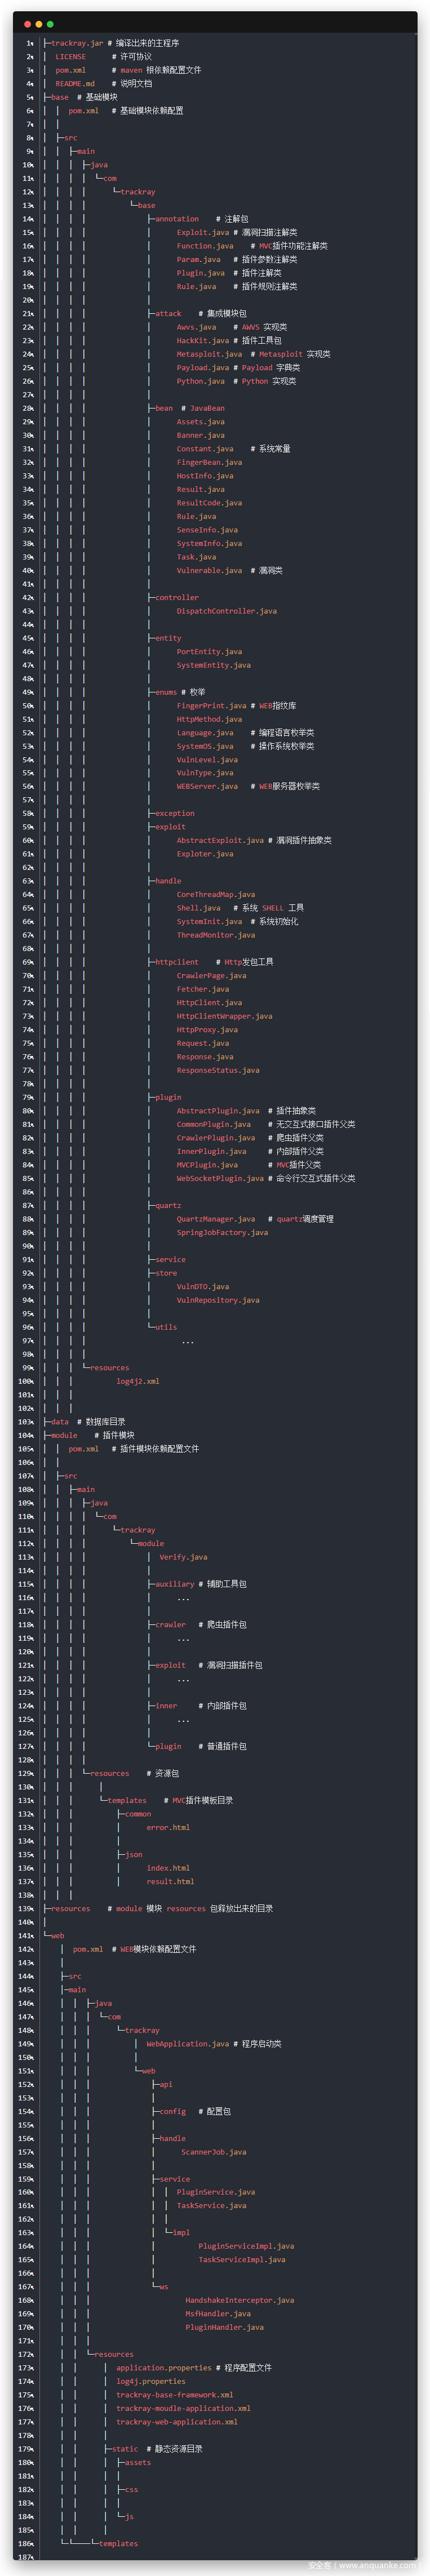Click the red close window dot
Screen dimensions: 430x2576
click(x=27, y=24)
